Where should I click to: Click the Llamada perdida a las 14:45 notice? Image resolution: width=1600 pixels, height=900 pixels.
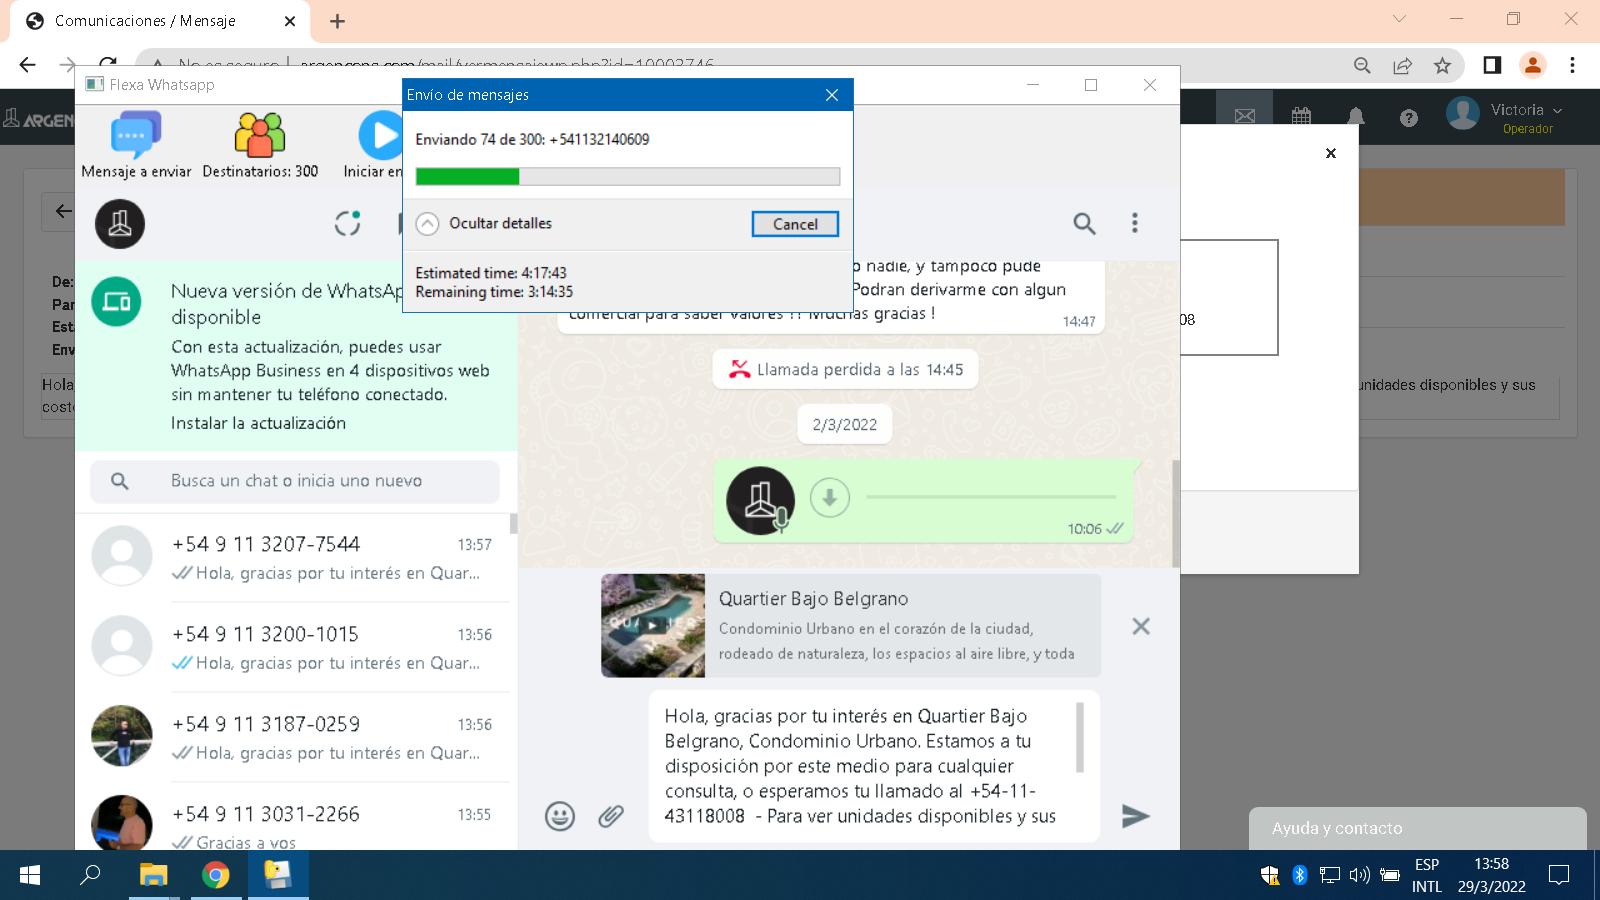pos(845,369)
